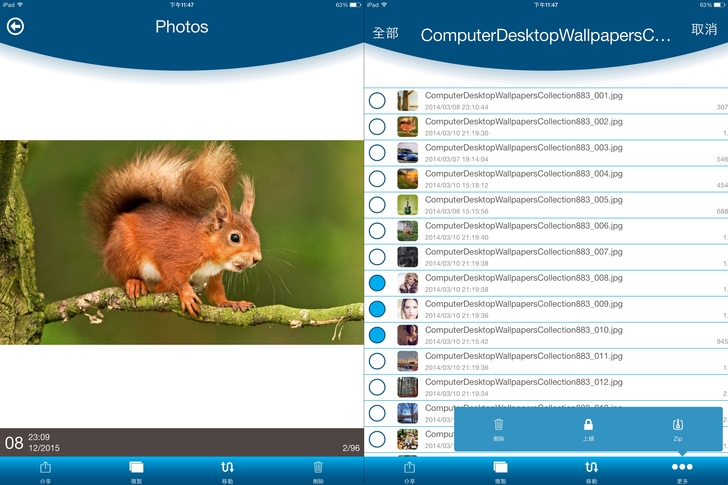Deselect the ComputerDesktopWallpapersCollection883_008.jpg checkbox
The height and width of the screenshot is (485, 728).
click(x=377, y=283)
